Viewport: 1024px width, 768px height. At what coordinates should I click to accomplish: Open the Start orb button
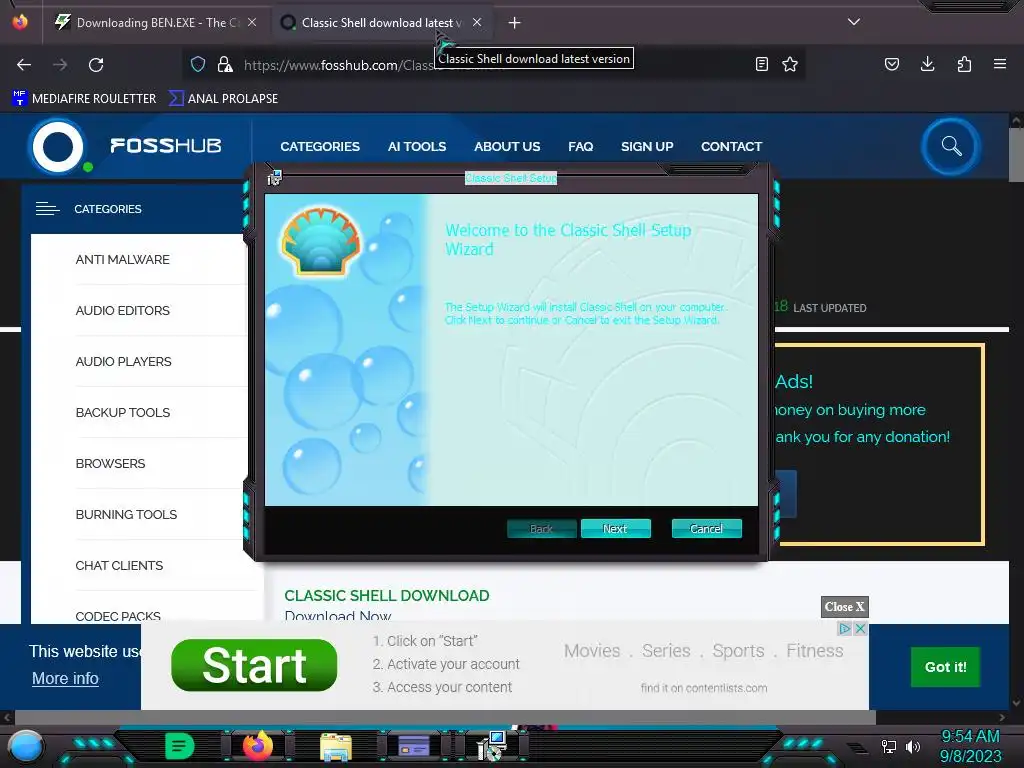25,747
